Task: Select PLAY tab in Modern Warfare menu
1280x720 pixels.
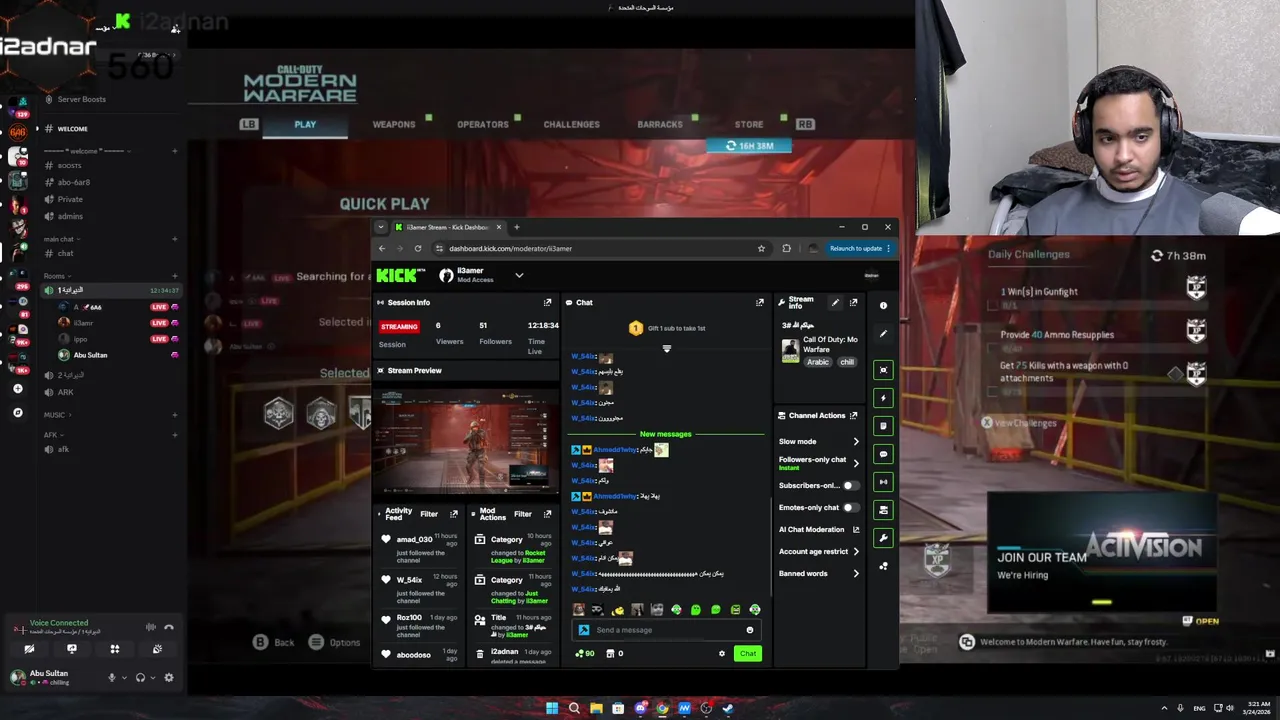Action: point(305,124)
